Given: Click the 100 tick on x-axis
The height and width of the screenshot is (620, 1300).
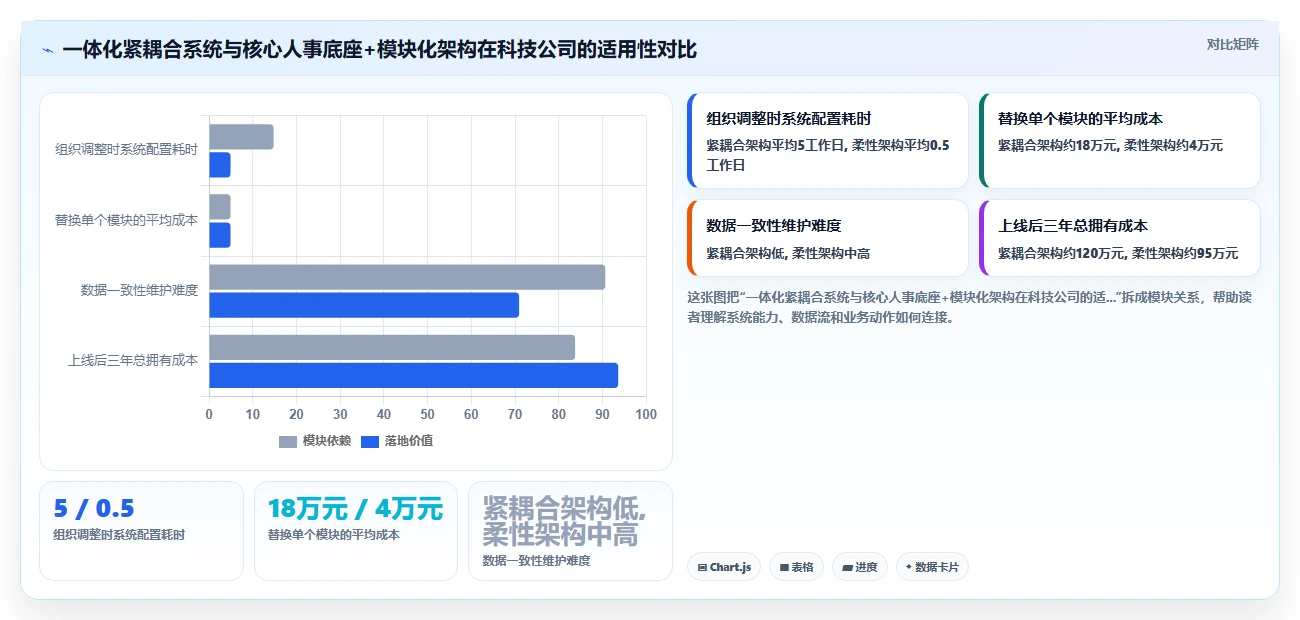Looking at the screenshot, I should 646,414.
